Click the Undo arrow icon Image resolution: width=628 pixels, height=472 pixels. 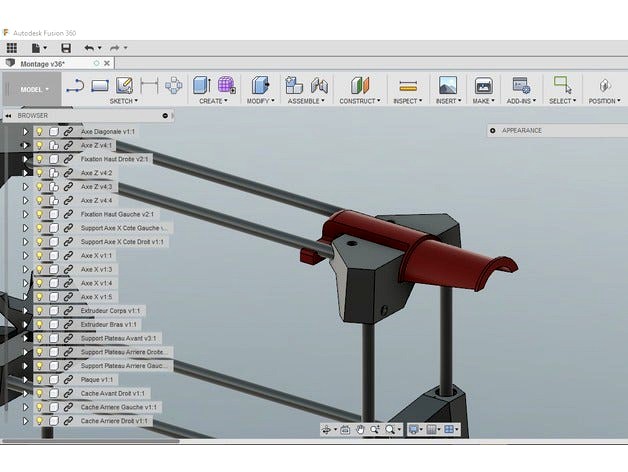click(90, 47)
